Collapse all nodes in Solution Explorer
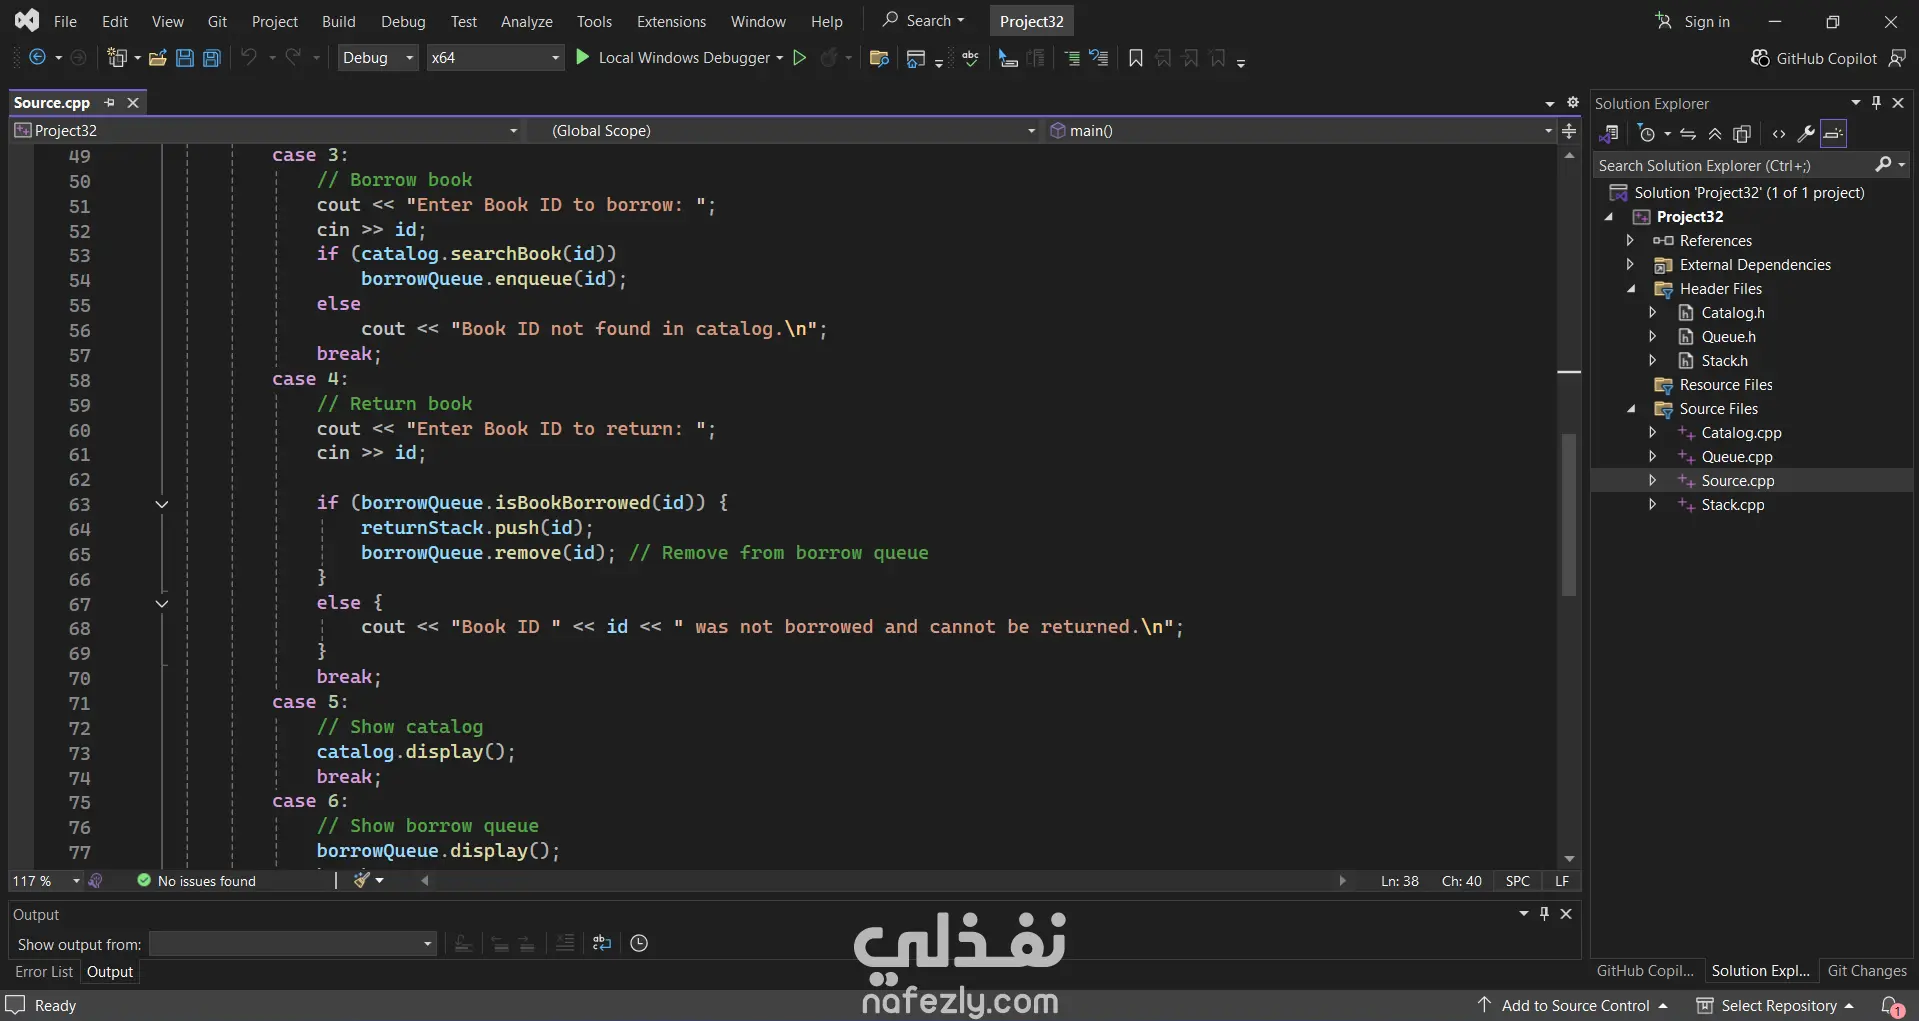Image resolution: width=1919 pixels, height=1021 pixels. coord(1715,134)
